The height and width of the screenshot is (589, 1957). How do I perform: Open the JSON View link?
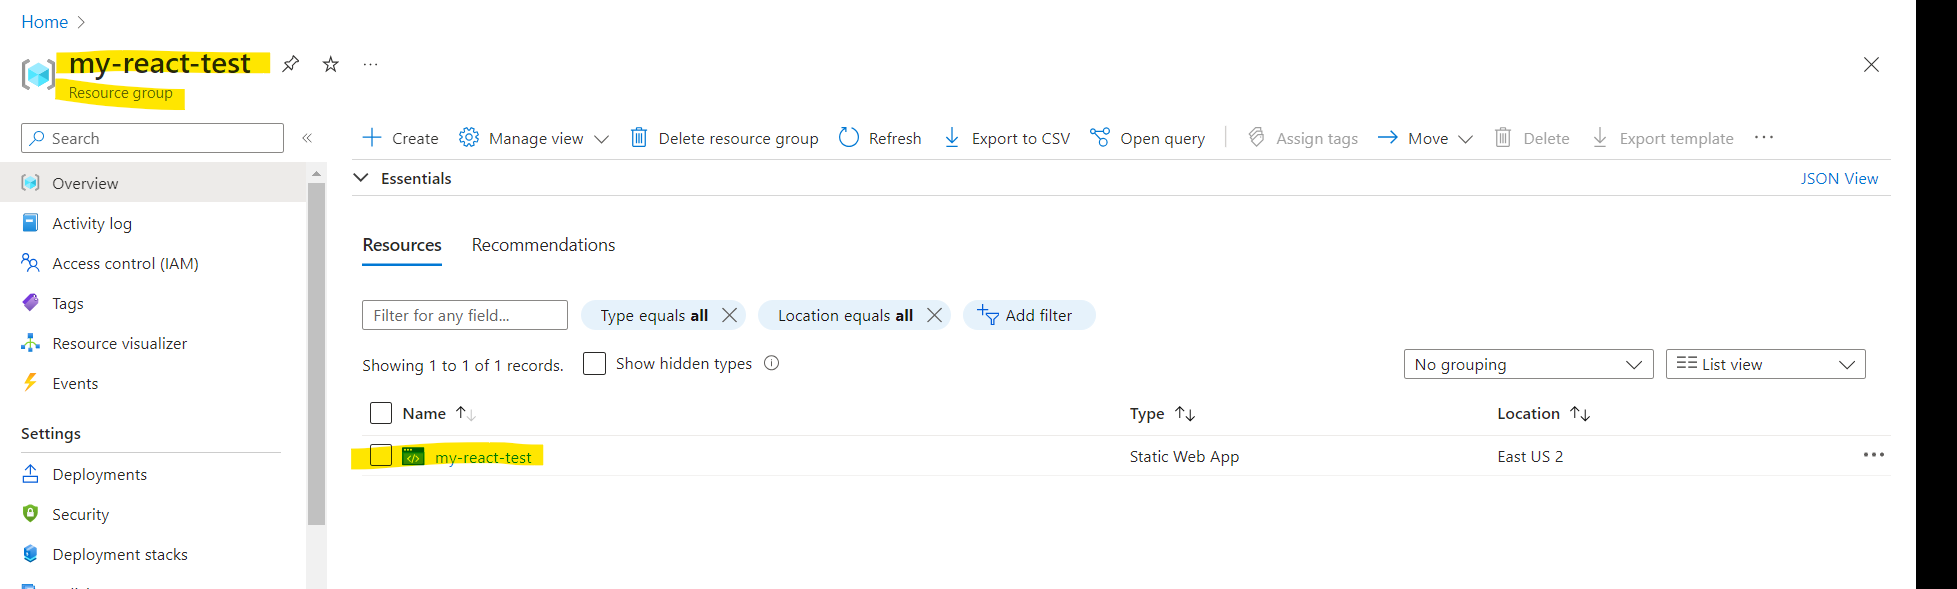coord(1839,178)
